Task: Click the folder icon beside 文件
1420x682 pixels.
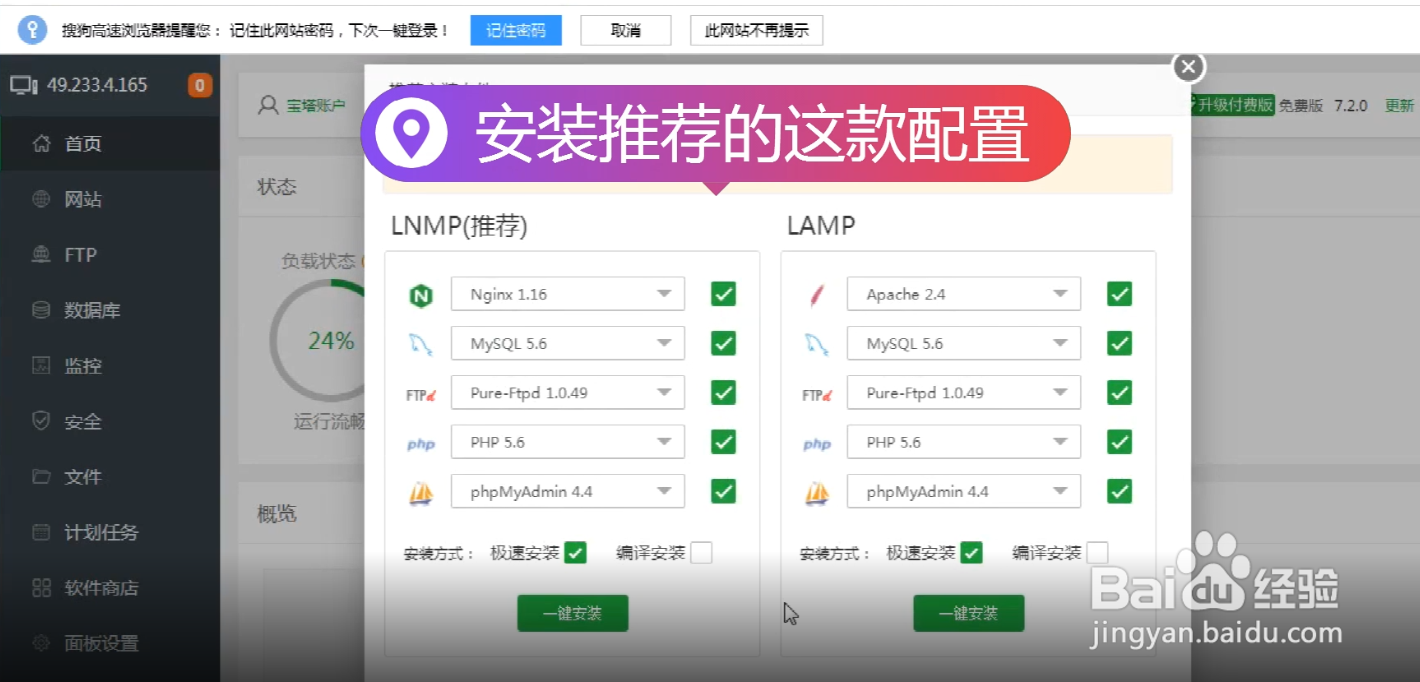Action: click(41, 476)
